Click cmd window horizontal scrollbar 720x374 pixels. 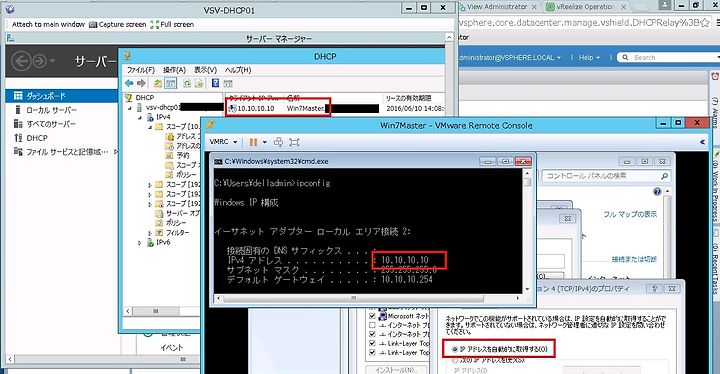coord(368,298)
